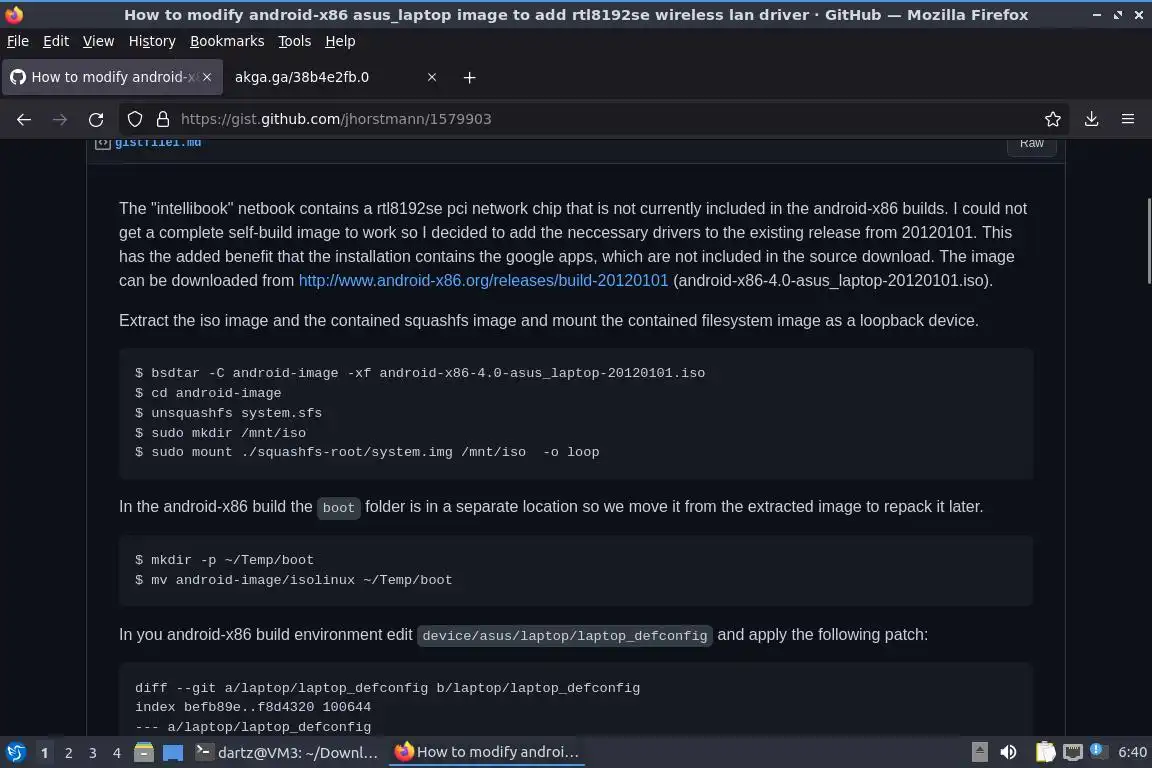This screenshot has width=1152, height=768.
Task: Switch to workspace 1
Action: point(45,753)
